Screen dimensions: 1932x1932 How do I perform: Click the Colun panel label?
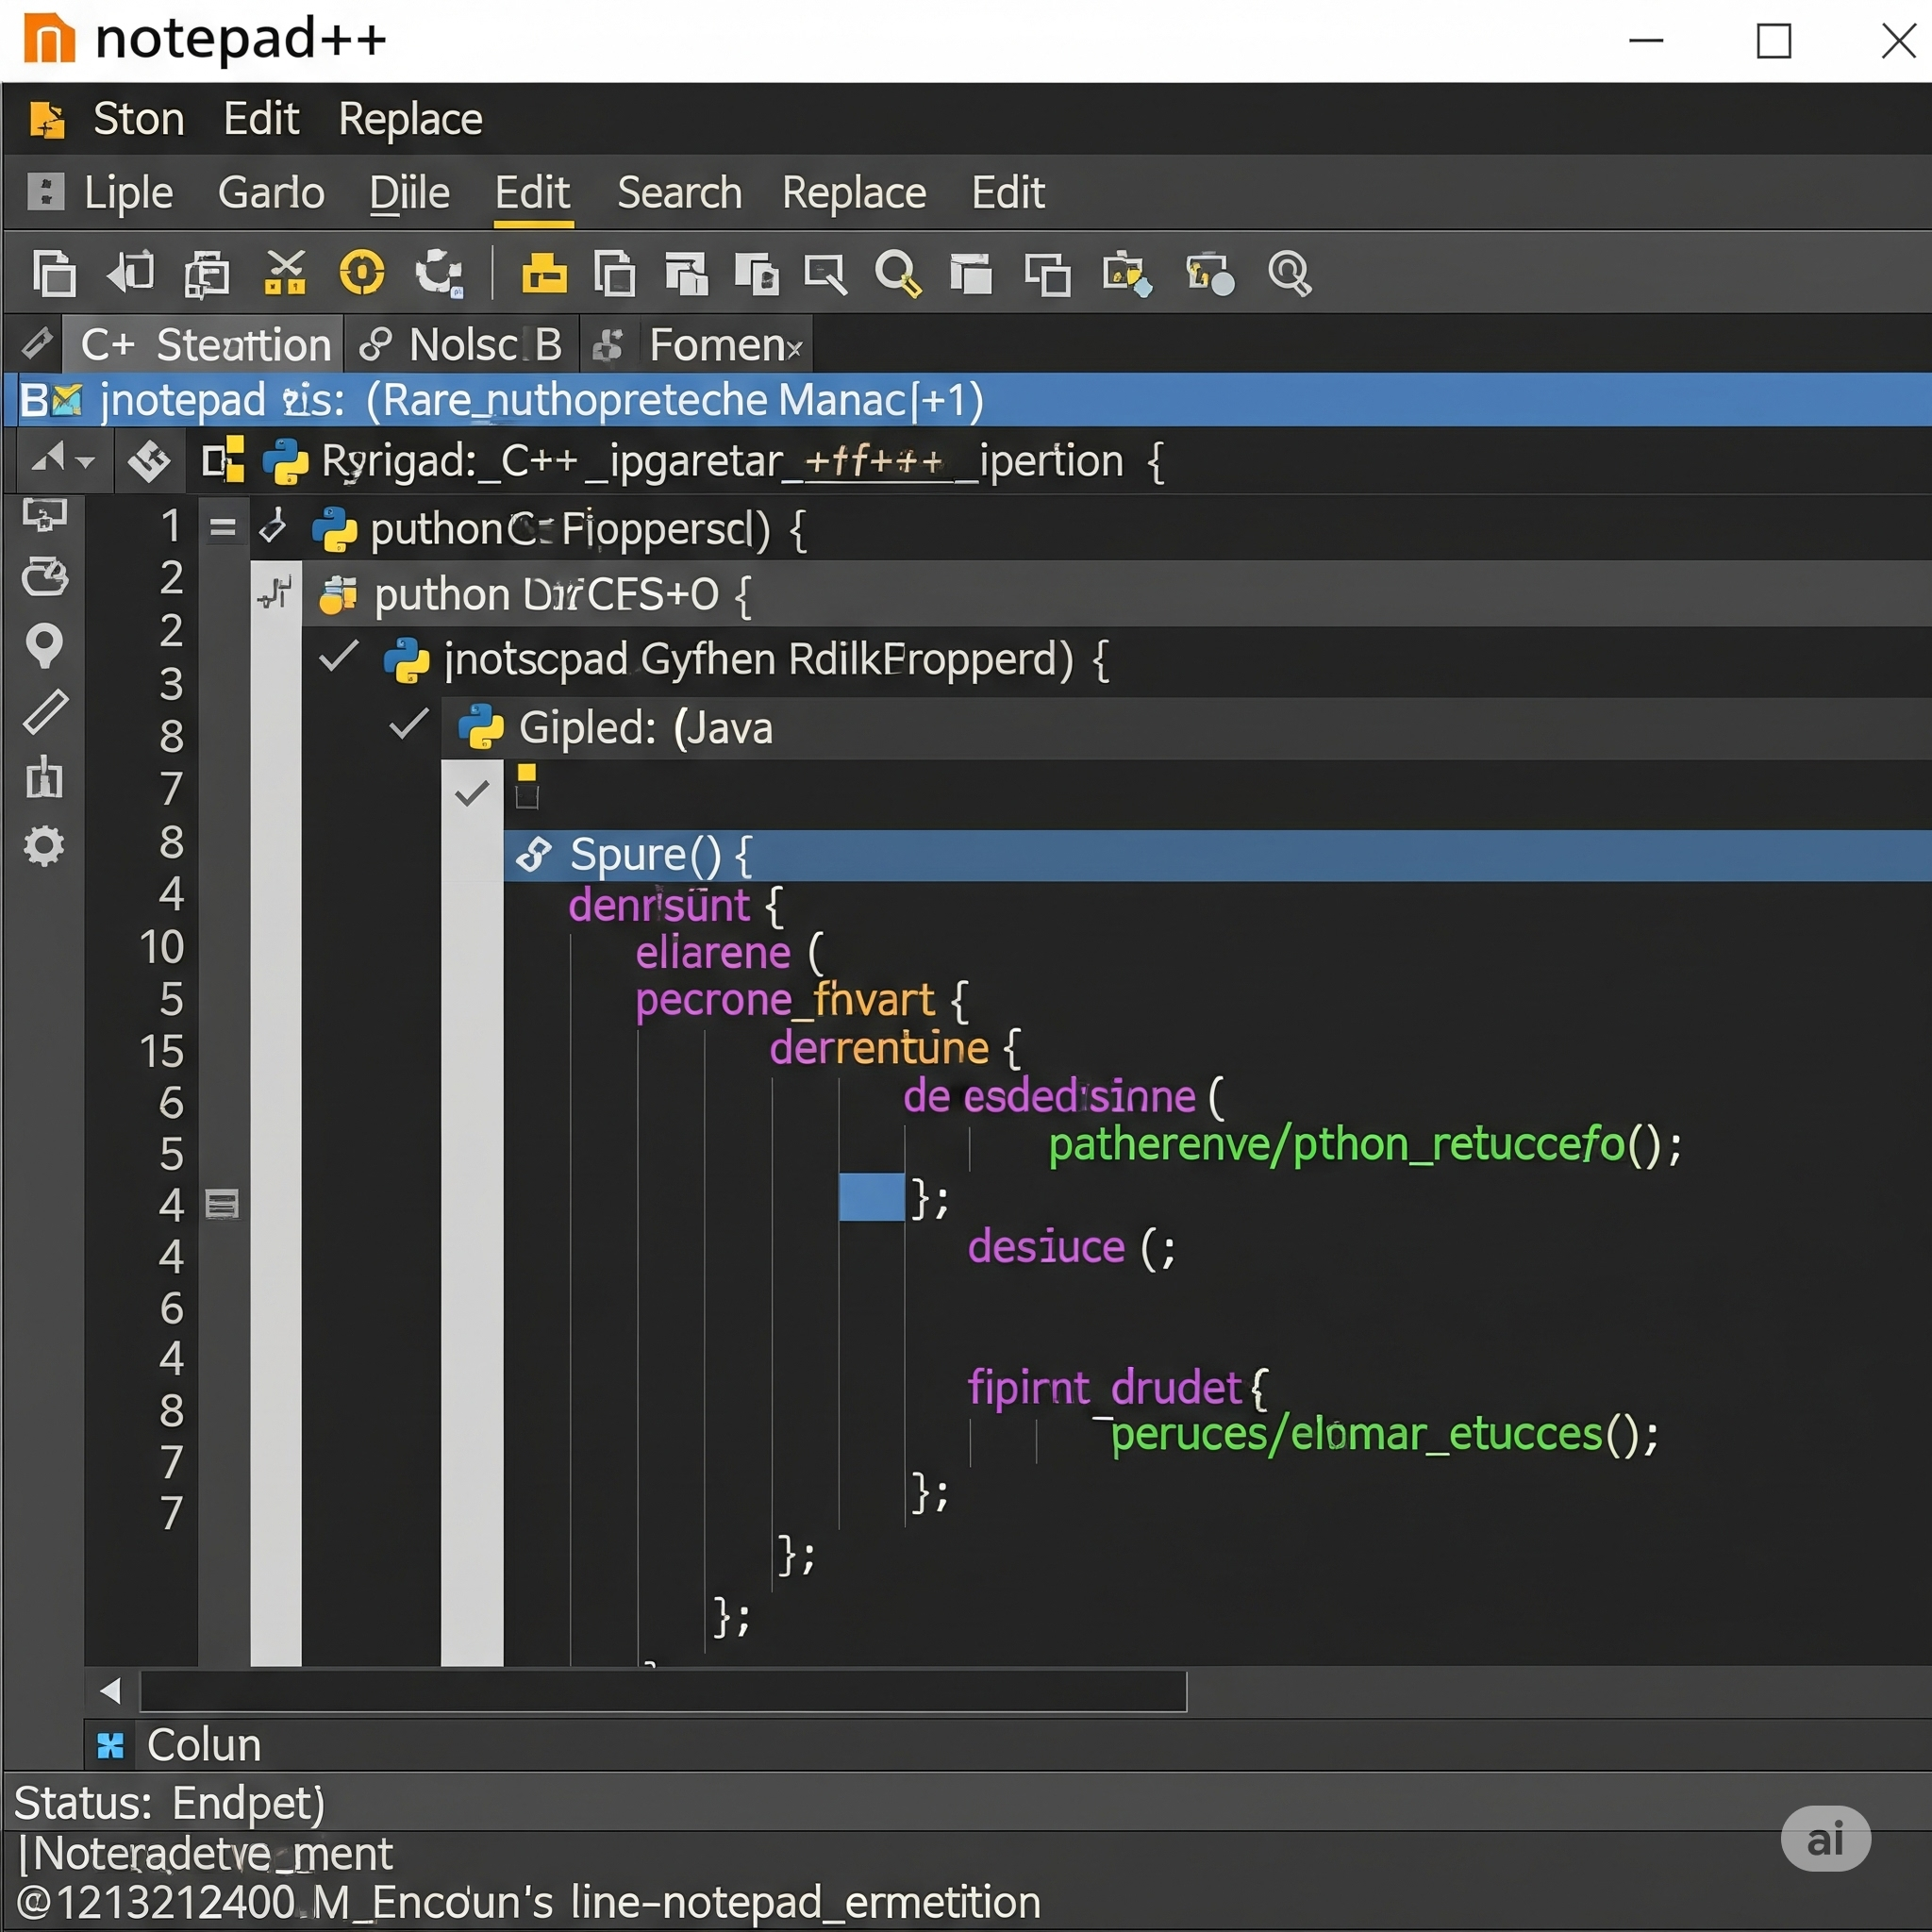click(x=204, y=1745)
